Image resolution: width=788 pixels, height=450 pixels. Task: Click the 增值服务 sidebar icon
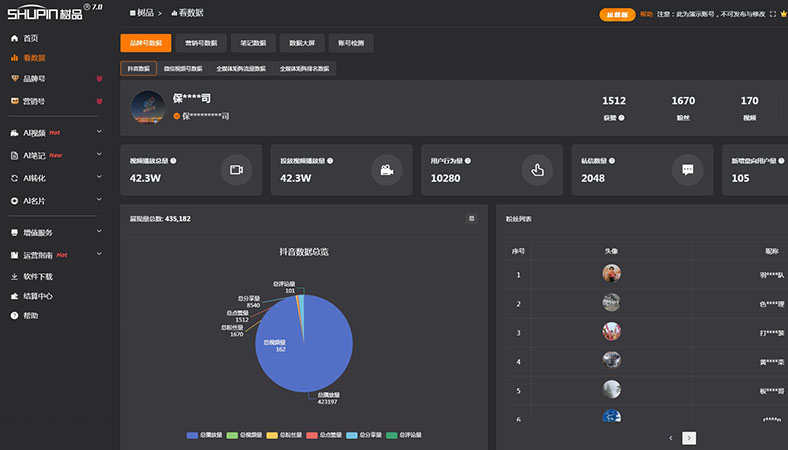[15, 232]
